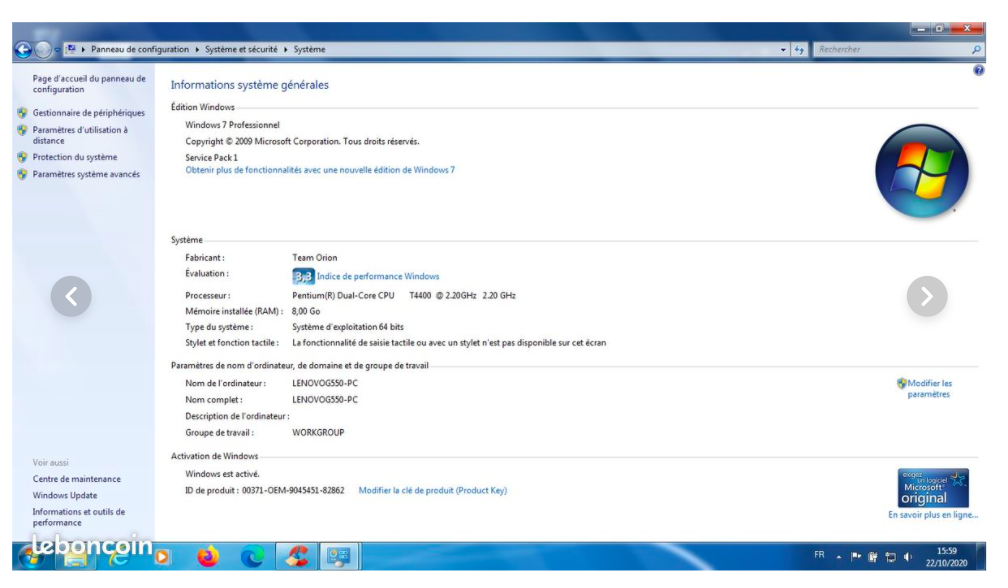Select Système d'exploitation 64 bits text
The height and width of the screenshot is (588, 1008).
click(348, 327)
